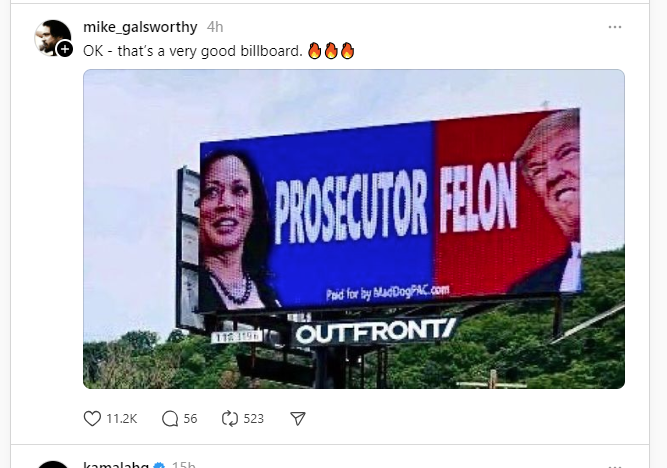This screenshot has height=468, width=667.
Task: Repost using the circular arrows icon
Action: click(x=230, y=419)
